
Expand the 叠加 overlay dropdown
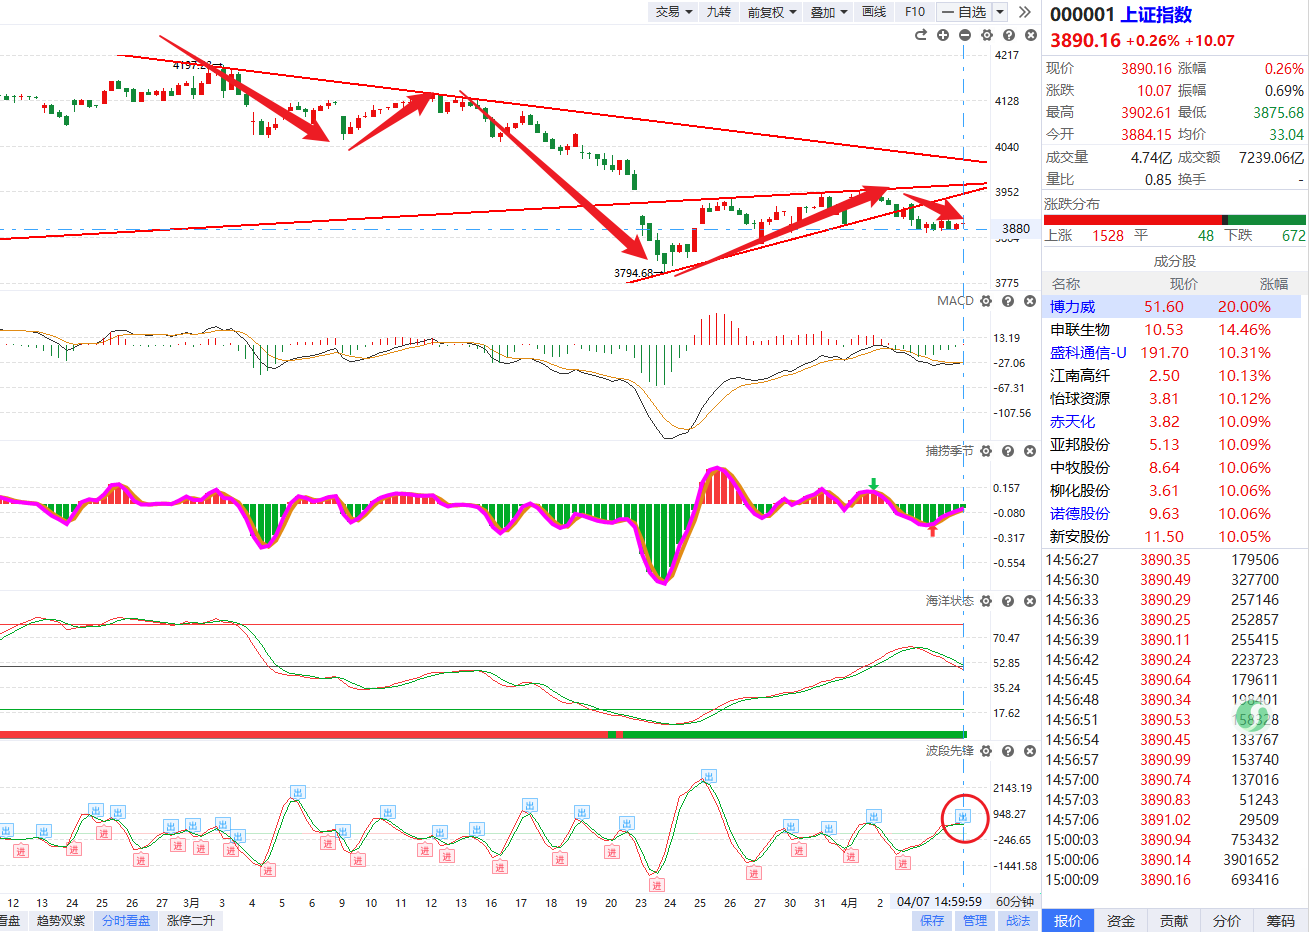pyautogui.click(x=828, y=12)
